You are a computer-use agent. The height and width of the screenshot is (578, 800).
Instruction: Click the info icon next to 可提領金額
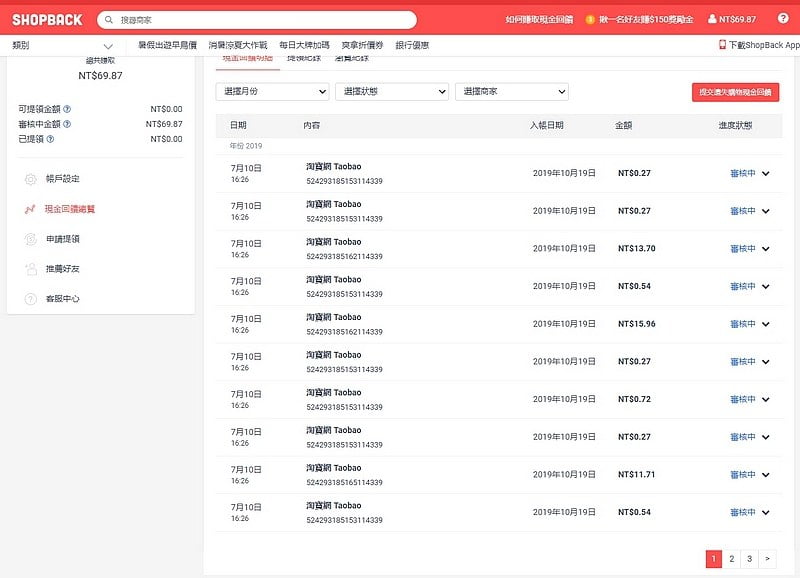pos(67,109)
